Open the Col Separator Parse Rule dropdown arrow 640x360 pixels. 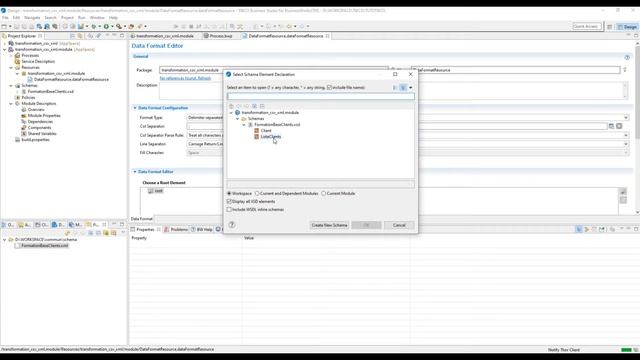coord(626,135)
